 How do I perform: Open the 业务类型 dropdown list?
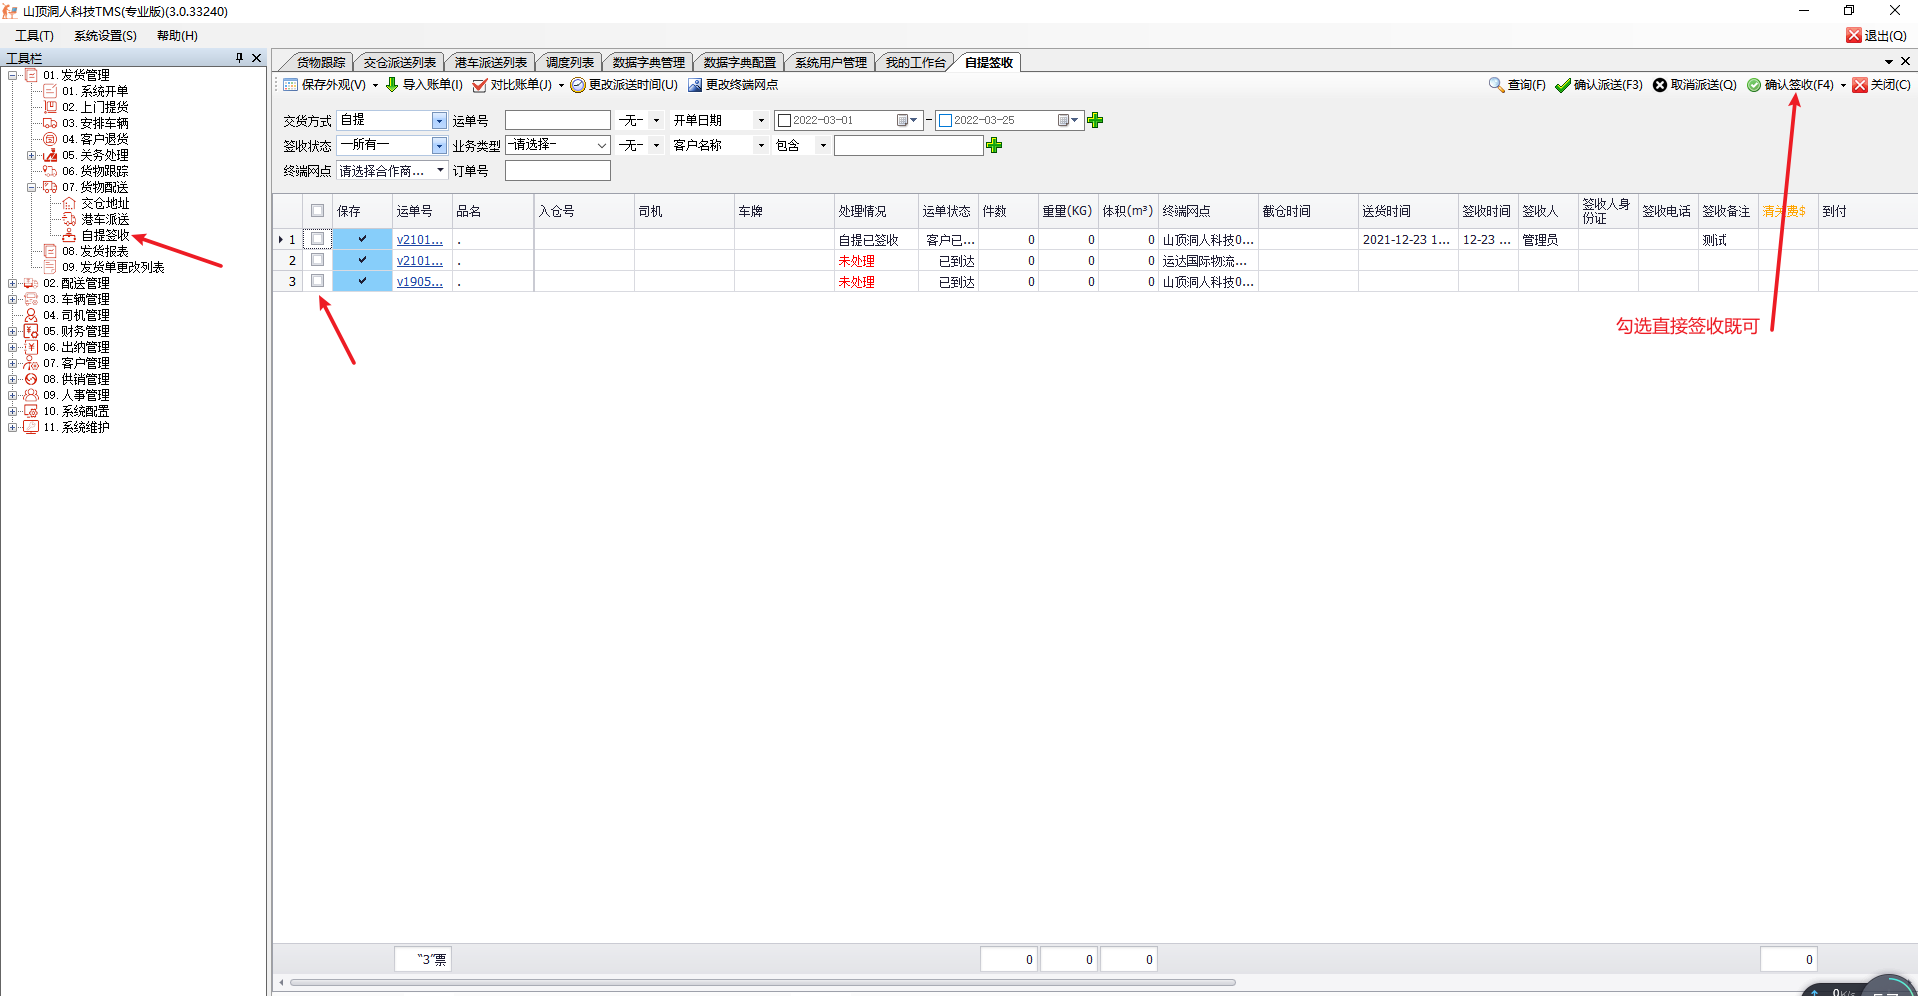coord(601,146)
